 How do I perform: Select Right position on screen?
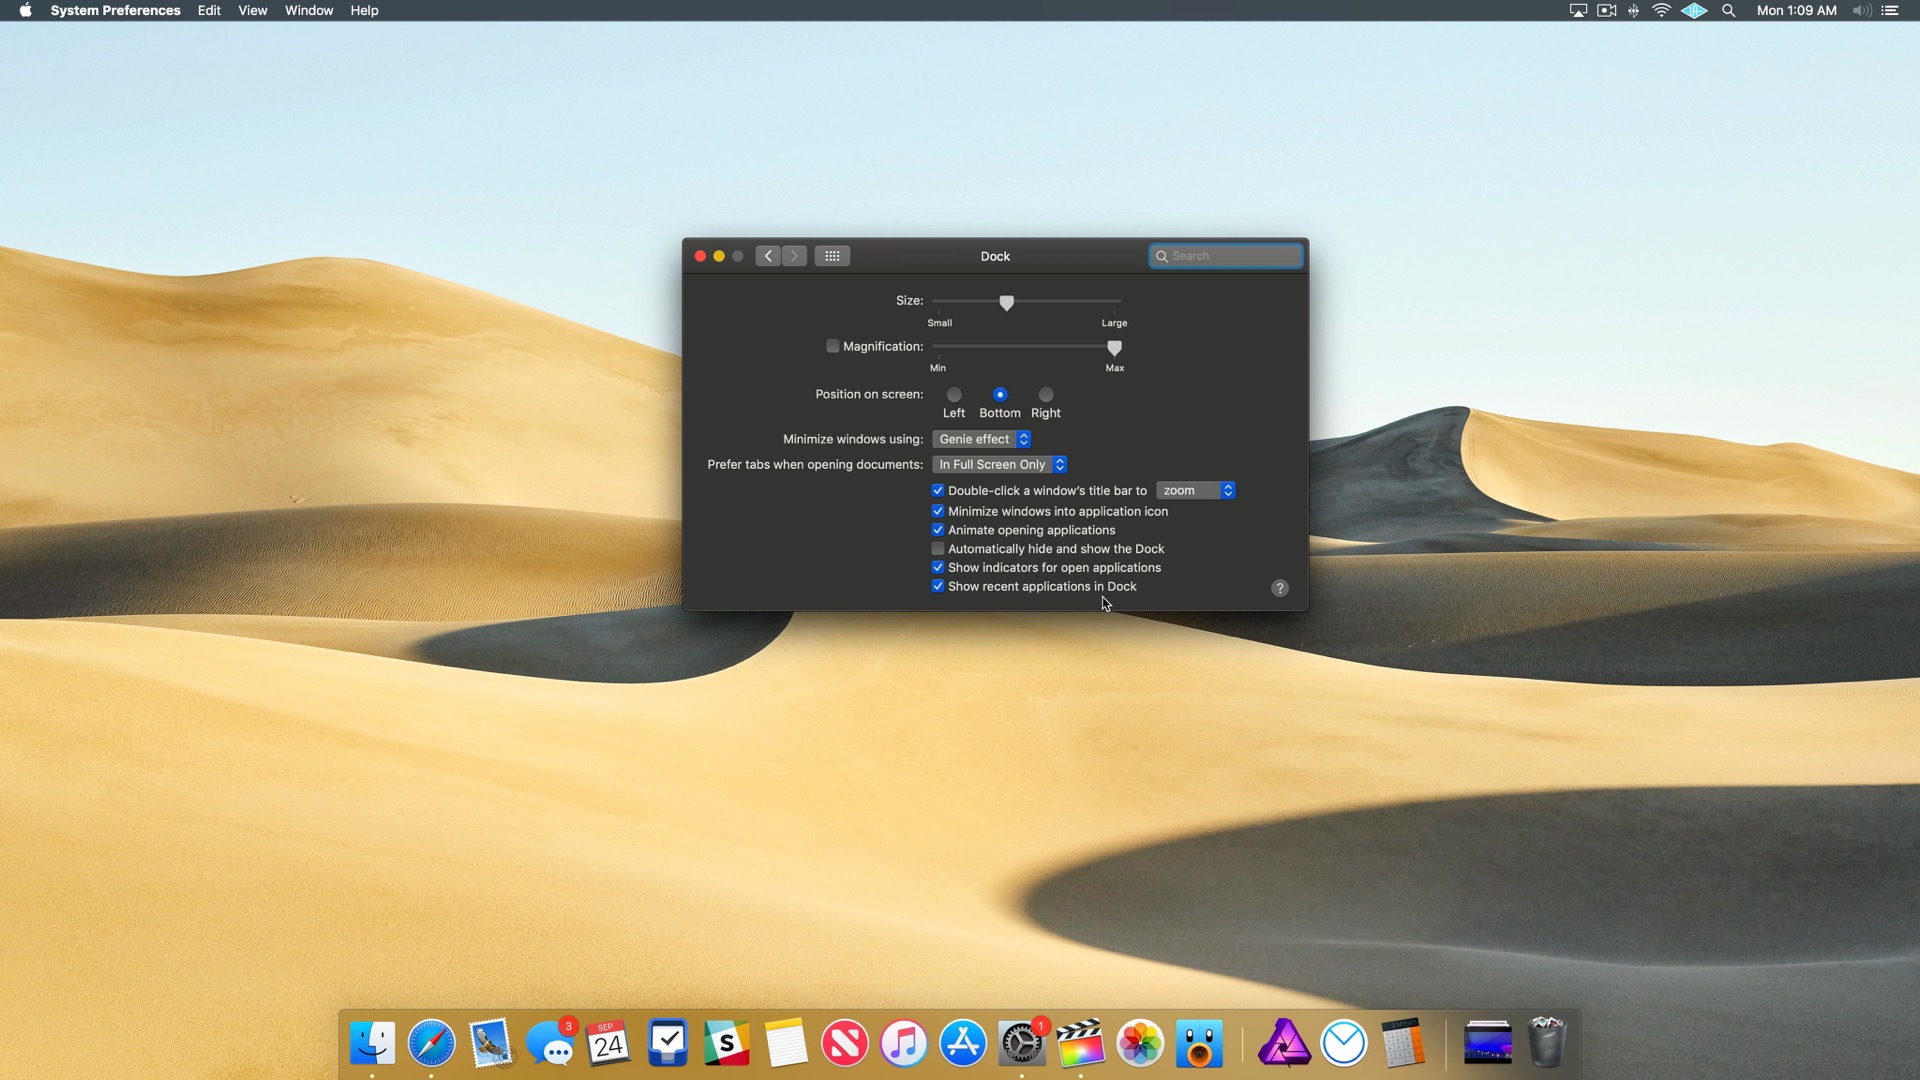(1046, 394)
